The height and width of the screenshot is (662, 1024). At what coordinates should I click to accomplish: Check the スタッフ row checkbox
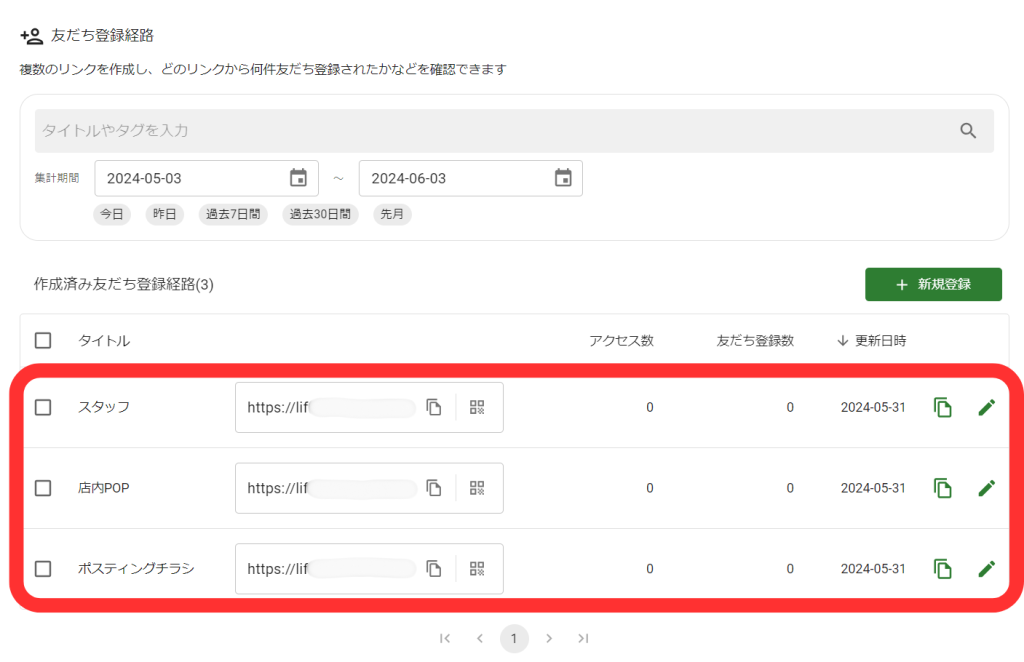click(x=43, y=407)
